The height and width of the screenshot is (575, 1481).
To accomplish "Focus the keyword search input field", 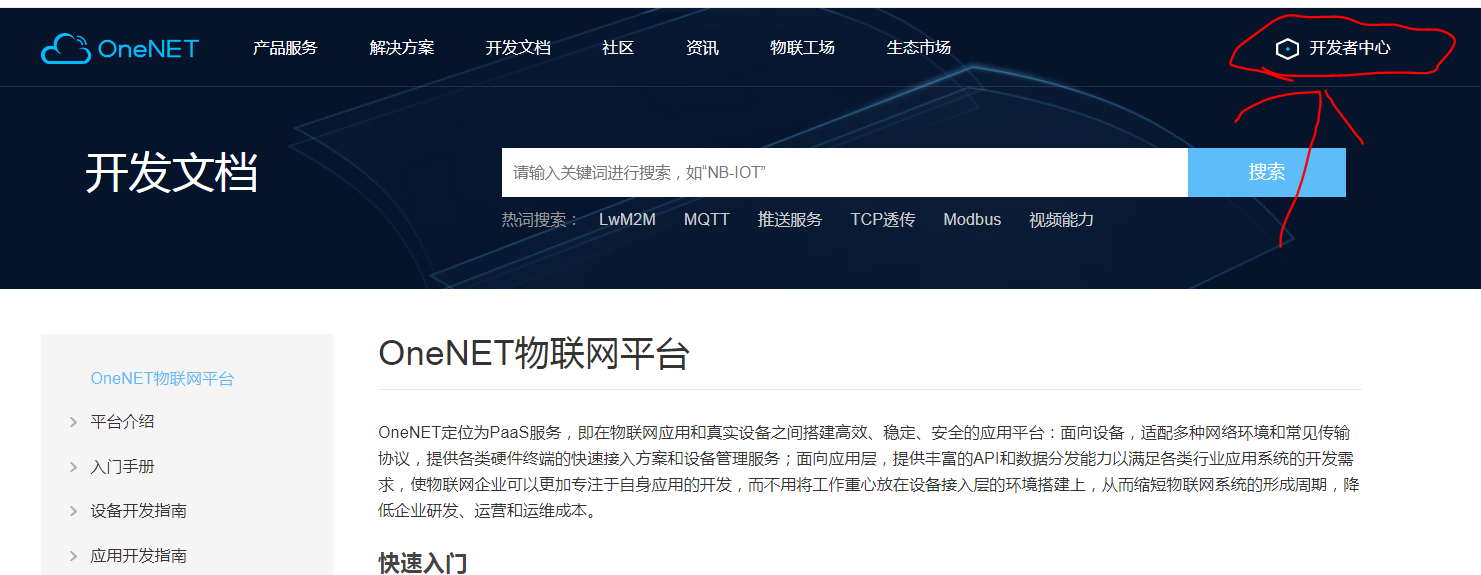I will (x=845, y=172).
